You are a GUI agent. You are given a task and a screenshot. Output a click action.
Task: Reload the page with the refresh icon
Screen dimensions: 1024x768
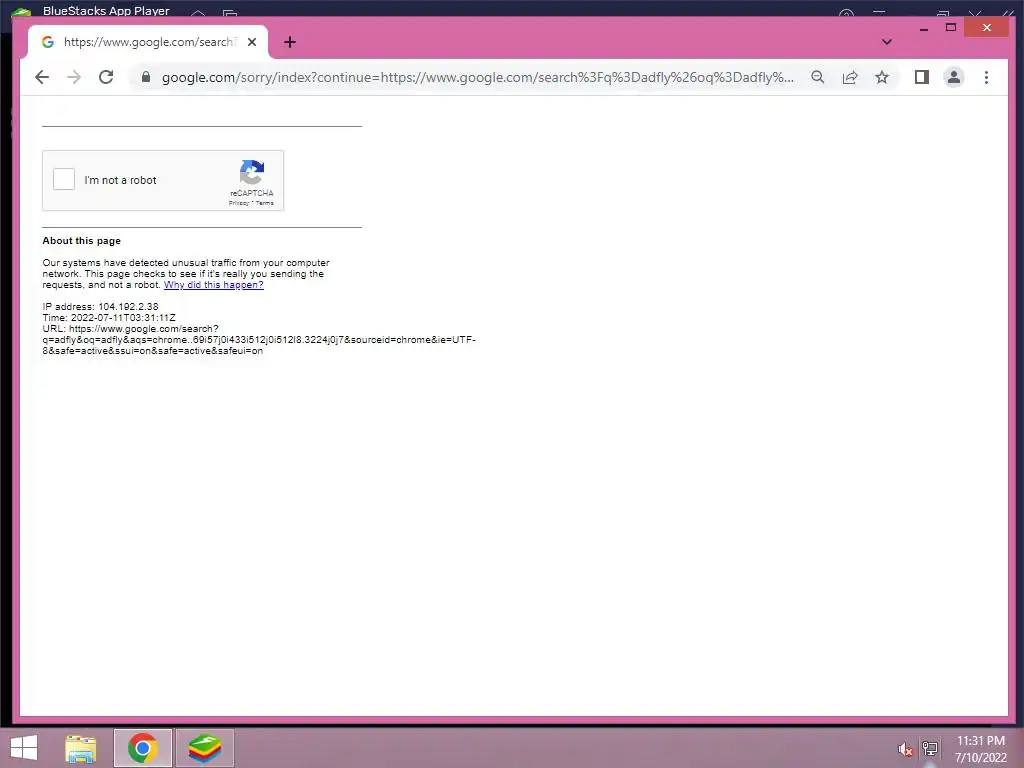(106, 77)
